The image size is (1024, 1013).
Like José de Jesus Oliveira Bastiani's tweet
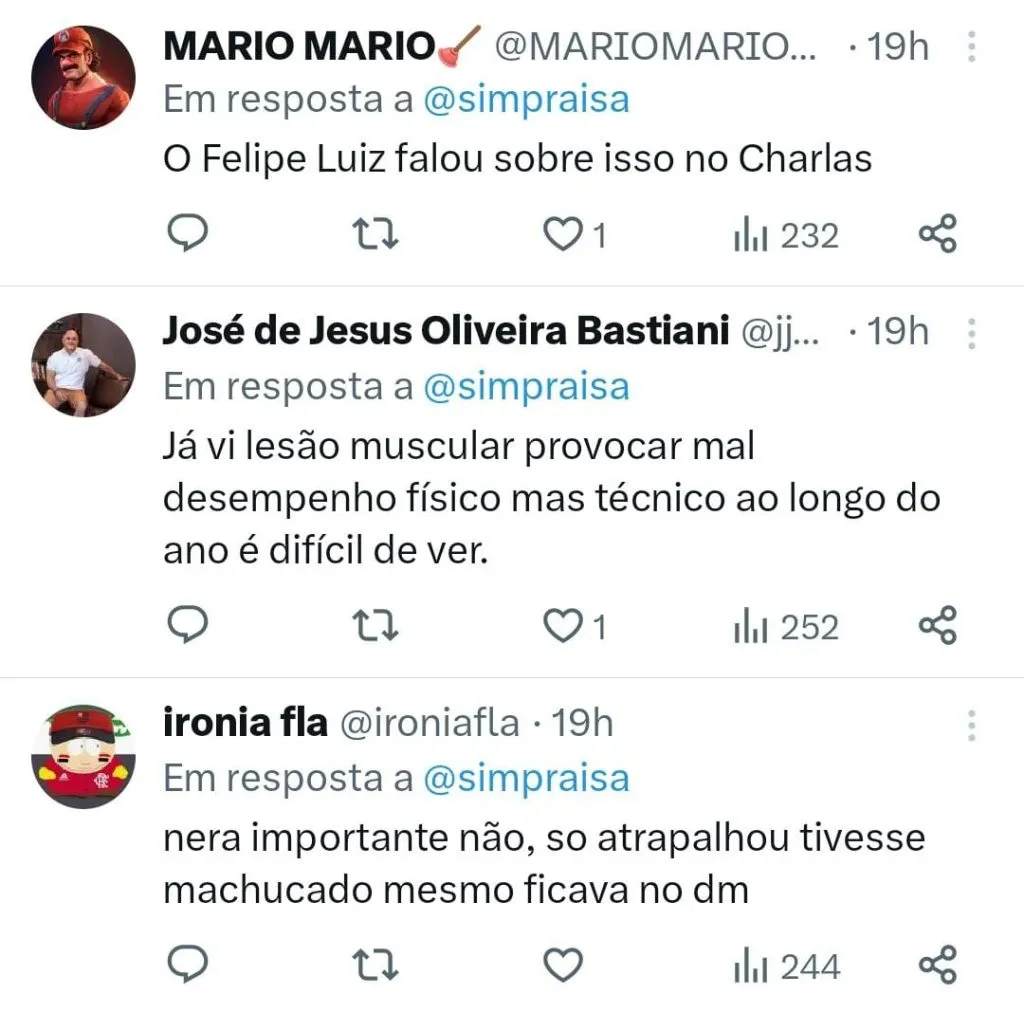click(x=563, y=626)
